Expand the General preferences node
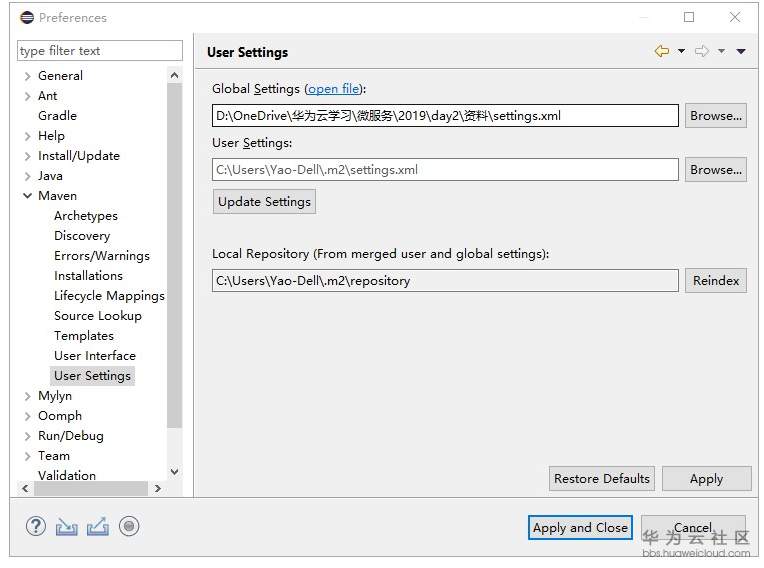764x568 pixels. [x=27, y=76]
